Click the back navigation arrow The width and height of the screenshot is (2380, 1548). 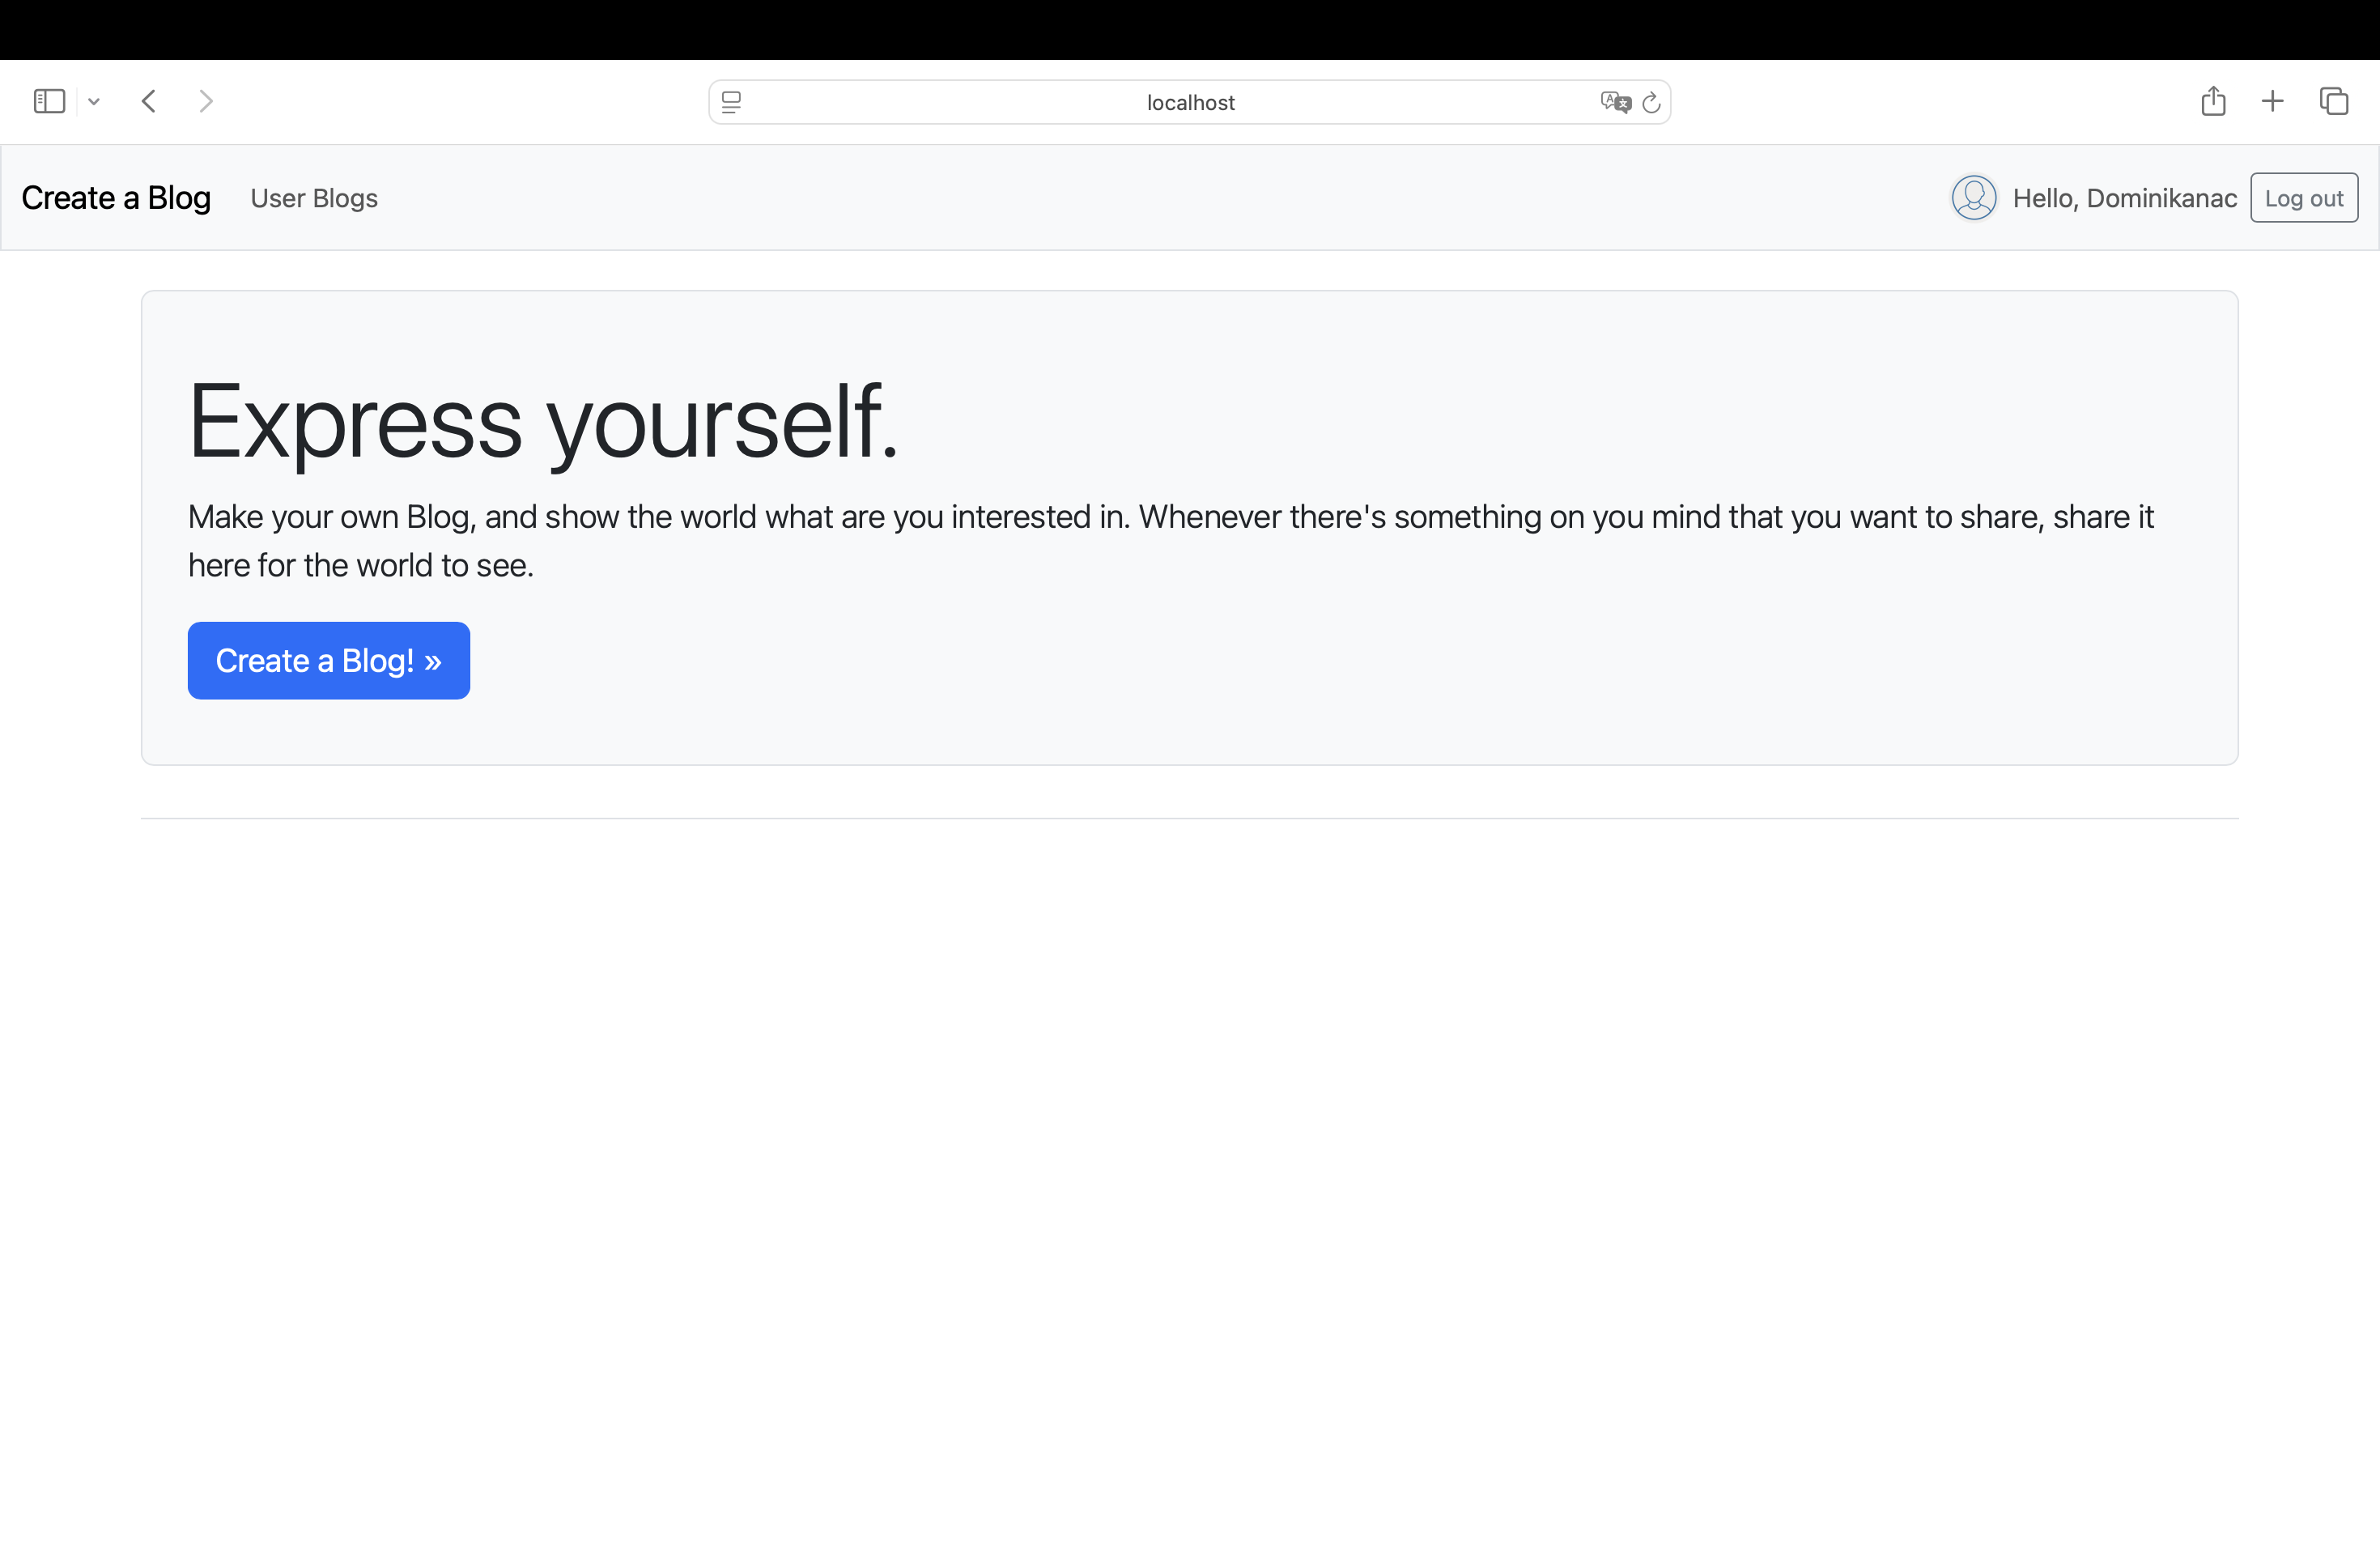coord(148,100)
